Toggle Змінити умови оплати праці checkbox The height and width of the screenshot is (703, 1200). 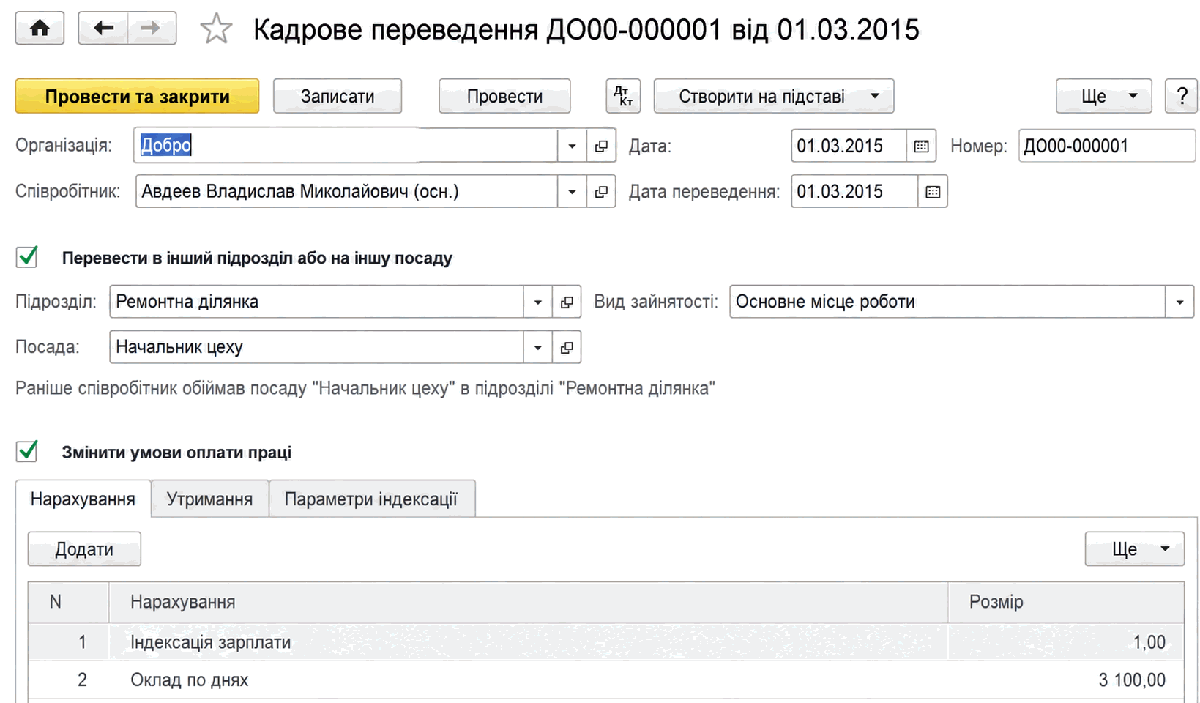tap(27, 452)
